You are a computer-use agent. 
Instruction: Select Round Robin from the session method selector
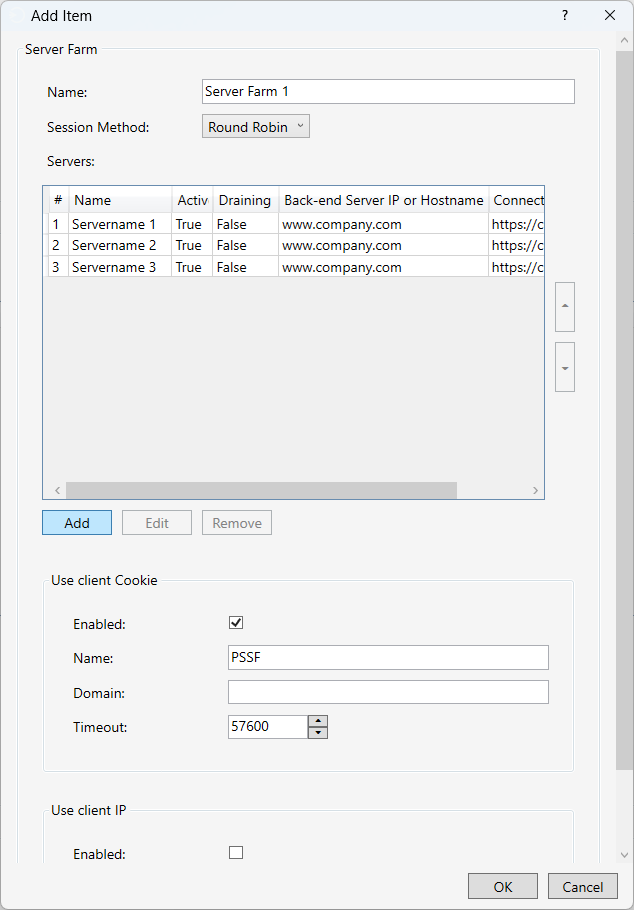click(255, 125)
